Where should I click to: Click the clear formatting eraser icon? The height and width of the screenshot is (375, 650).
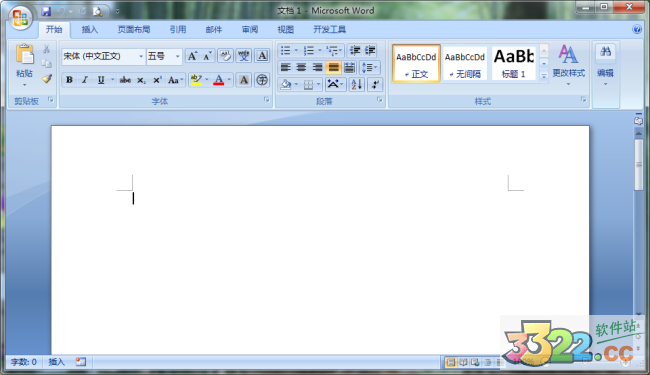coord(225,56)
